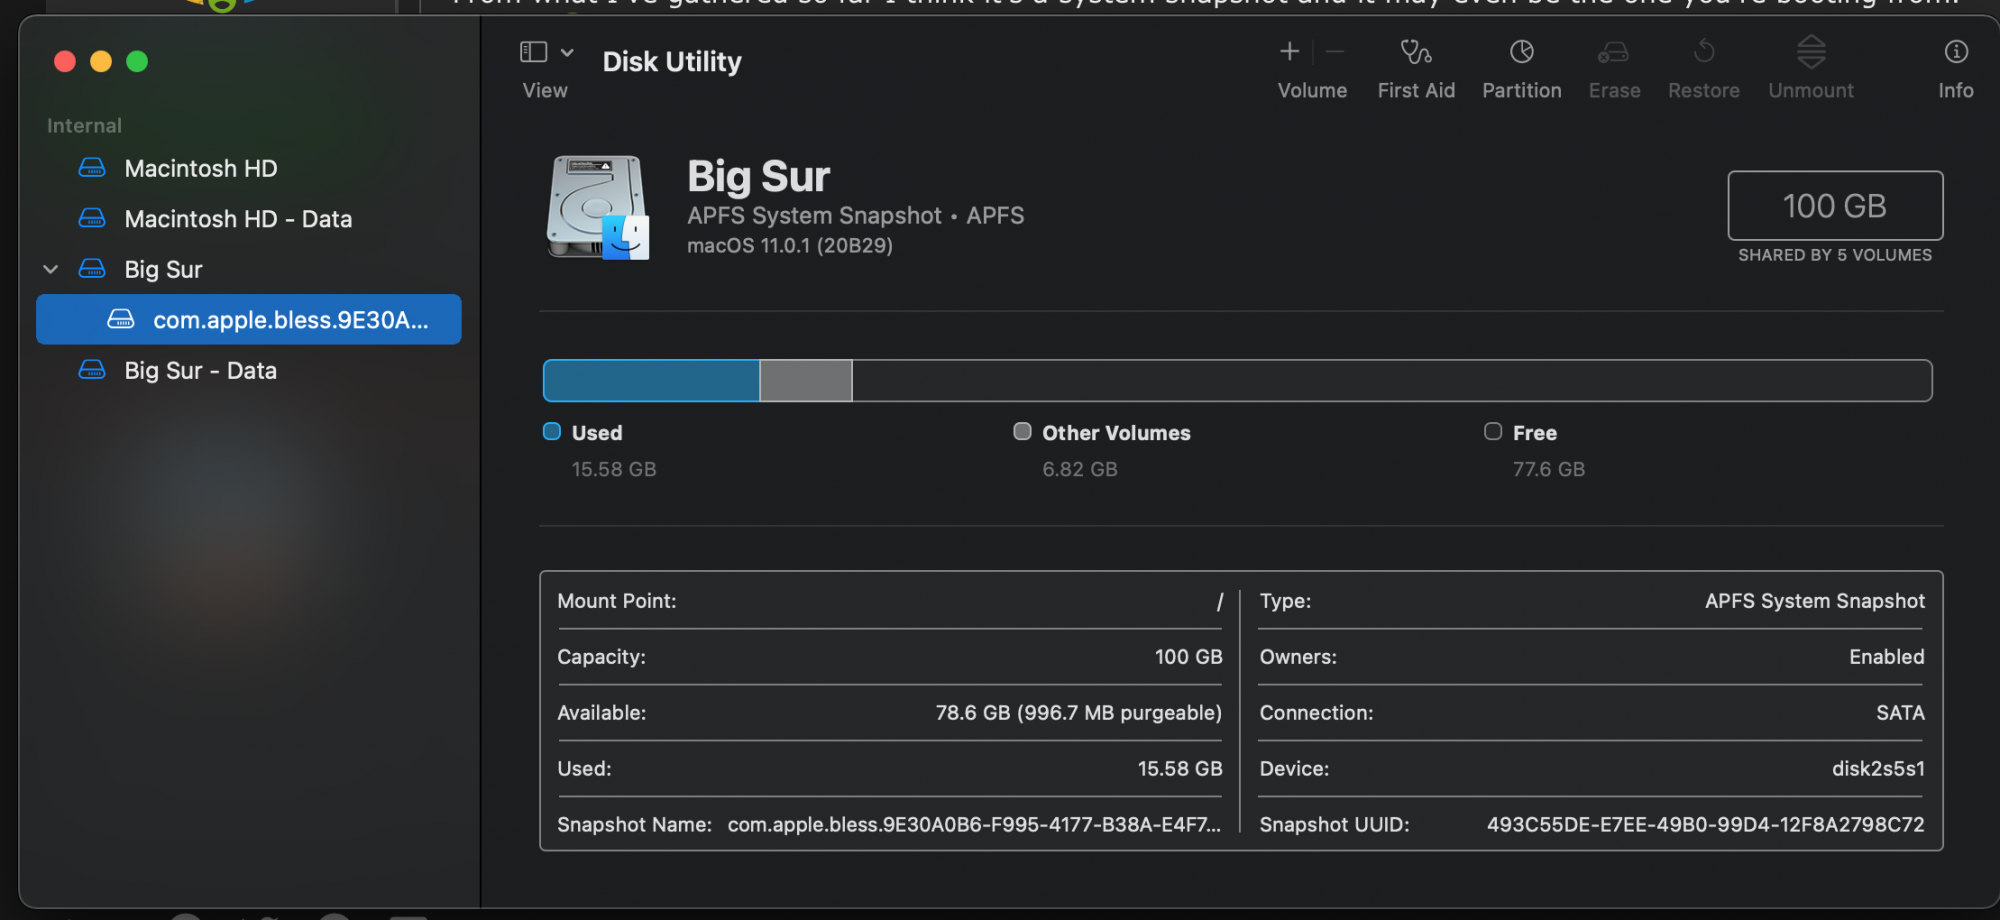Click Big Sur - Data drive icon
Image resolution: width=2000 pixels, height=920 pixels.
pos(92,370)
